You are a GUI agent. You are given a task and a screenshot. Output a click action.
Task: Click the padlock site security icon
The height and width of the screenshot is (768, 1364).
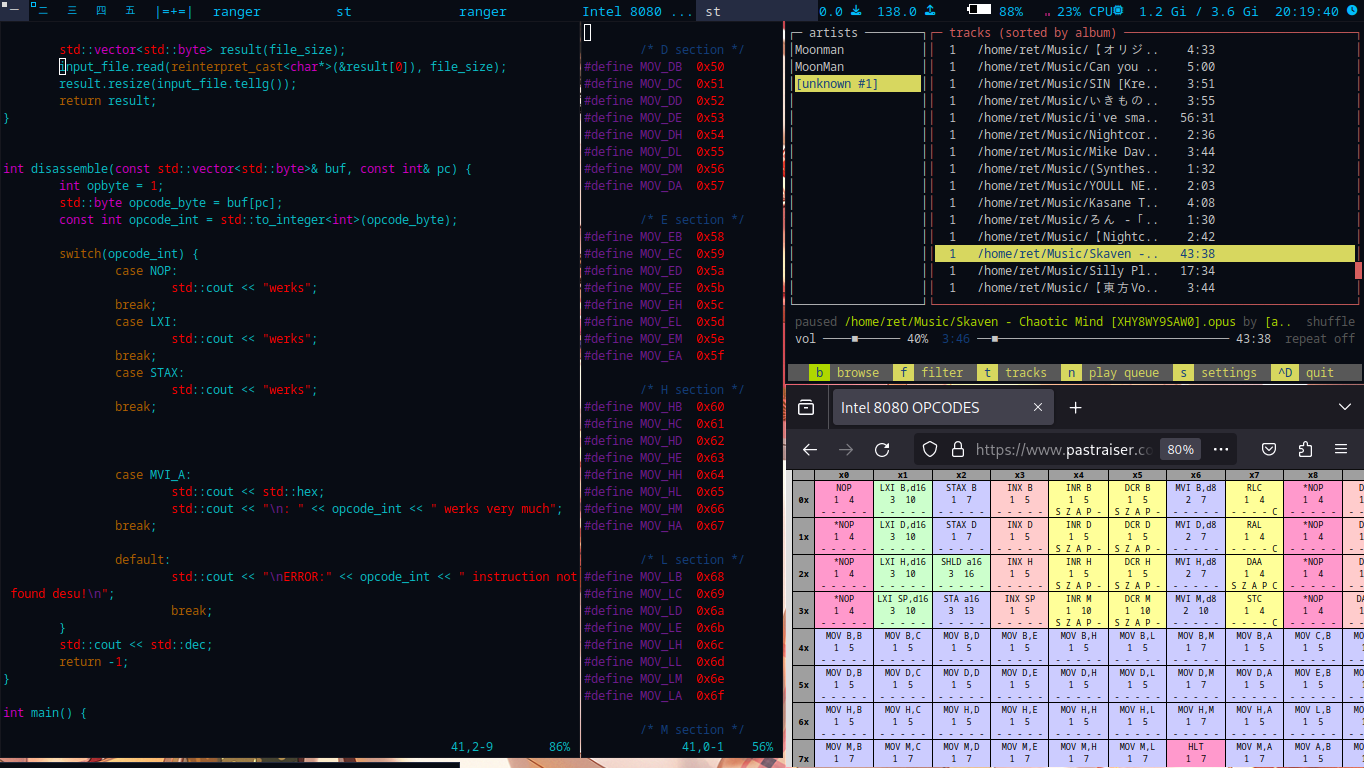click(x=957, y=450)
